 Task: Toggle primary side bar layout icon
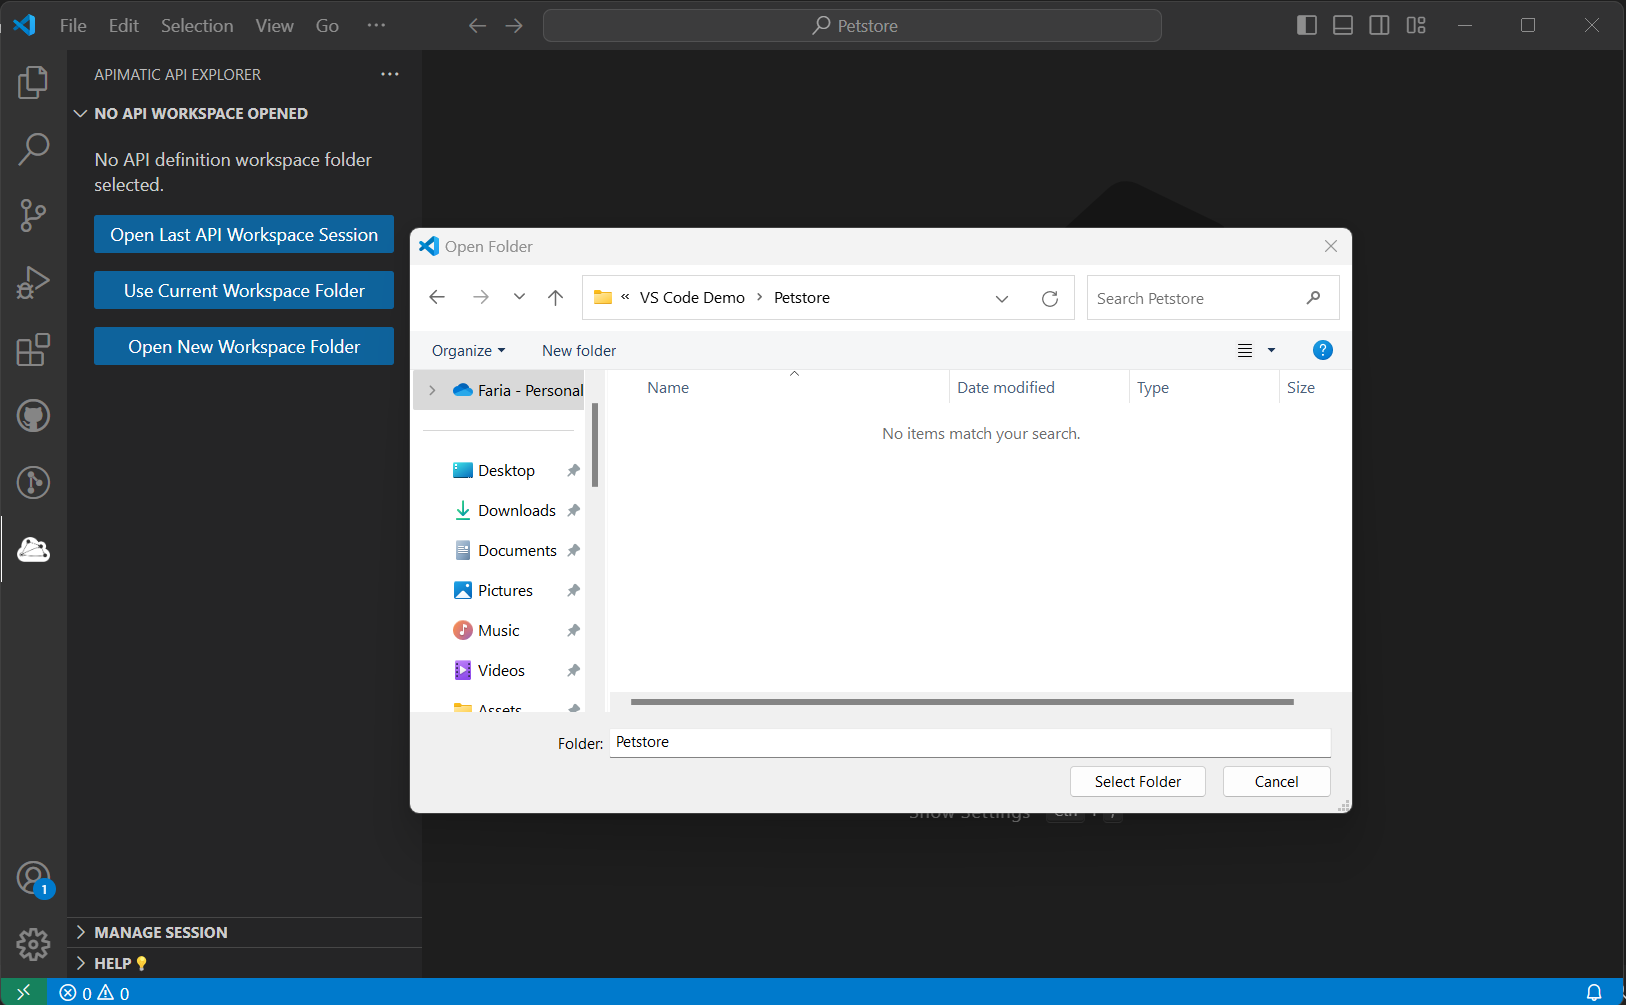pyautogui.click(x=1307, y=25)
